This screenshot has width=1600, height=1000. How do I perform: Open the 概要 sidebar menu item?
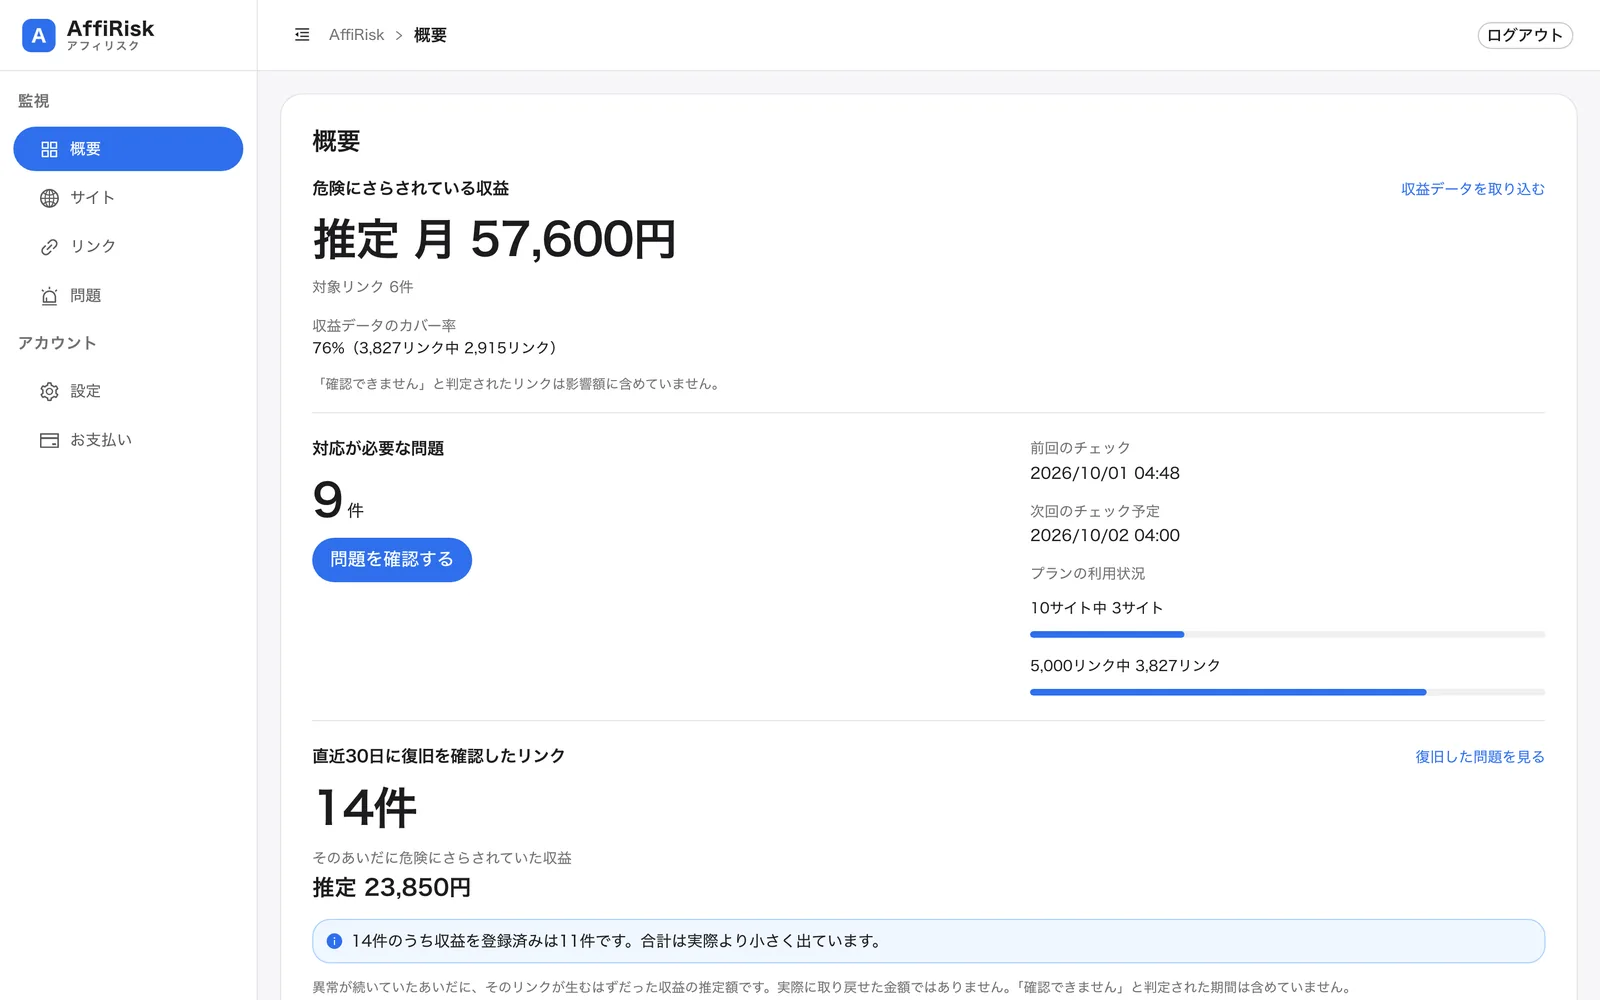pos(128,149)
